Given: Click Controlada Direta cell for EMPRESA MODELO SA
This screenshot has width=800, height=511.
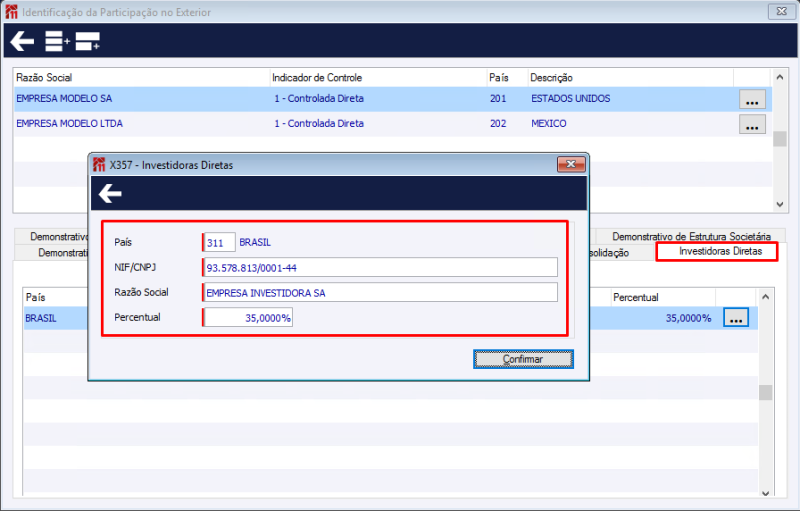Looking at the screenshot, I should 319,98.
